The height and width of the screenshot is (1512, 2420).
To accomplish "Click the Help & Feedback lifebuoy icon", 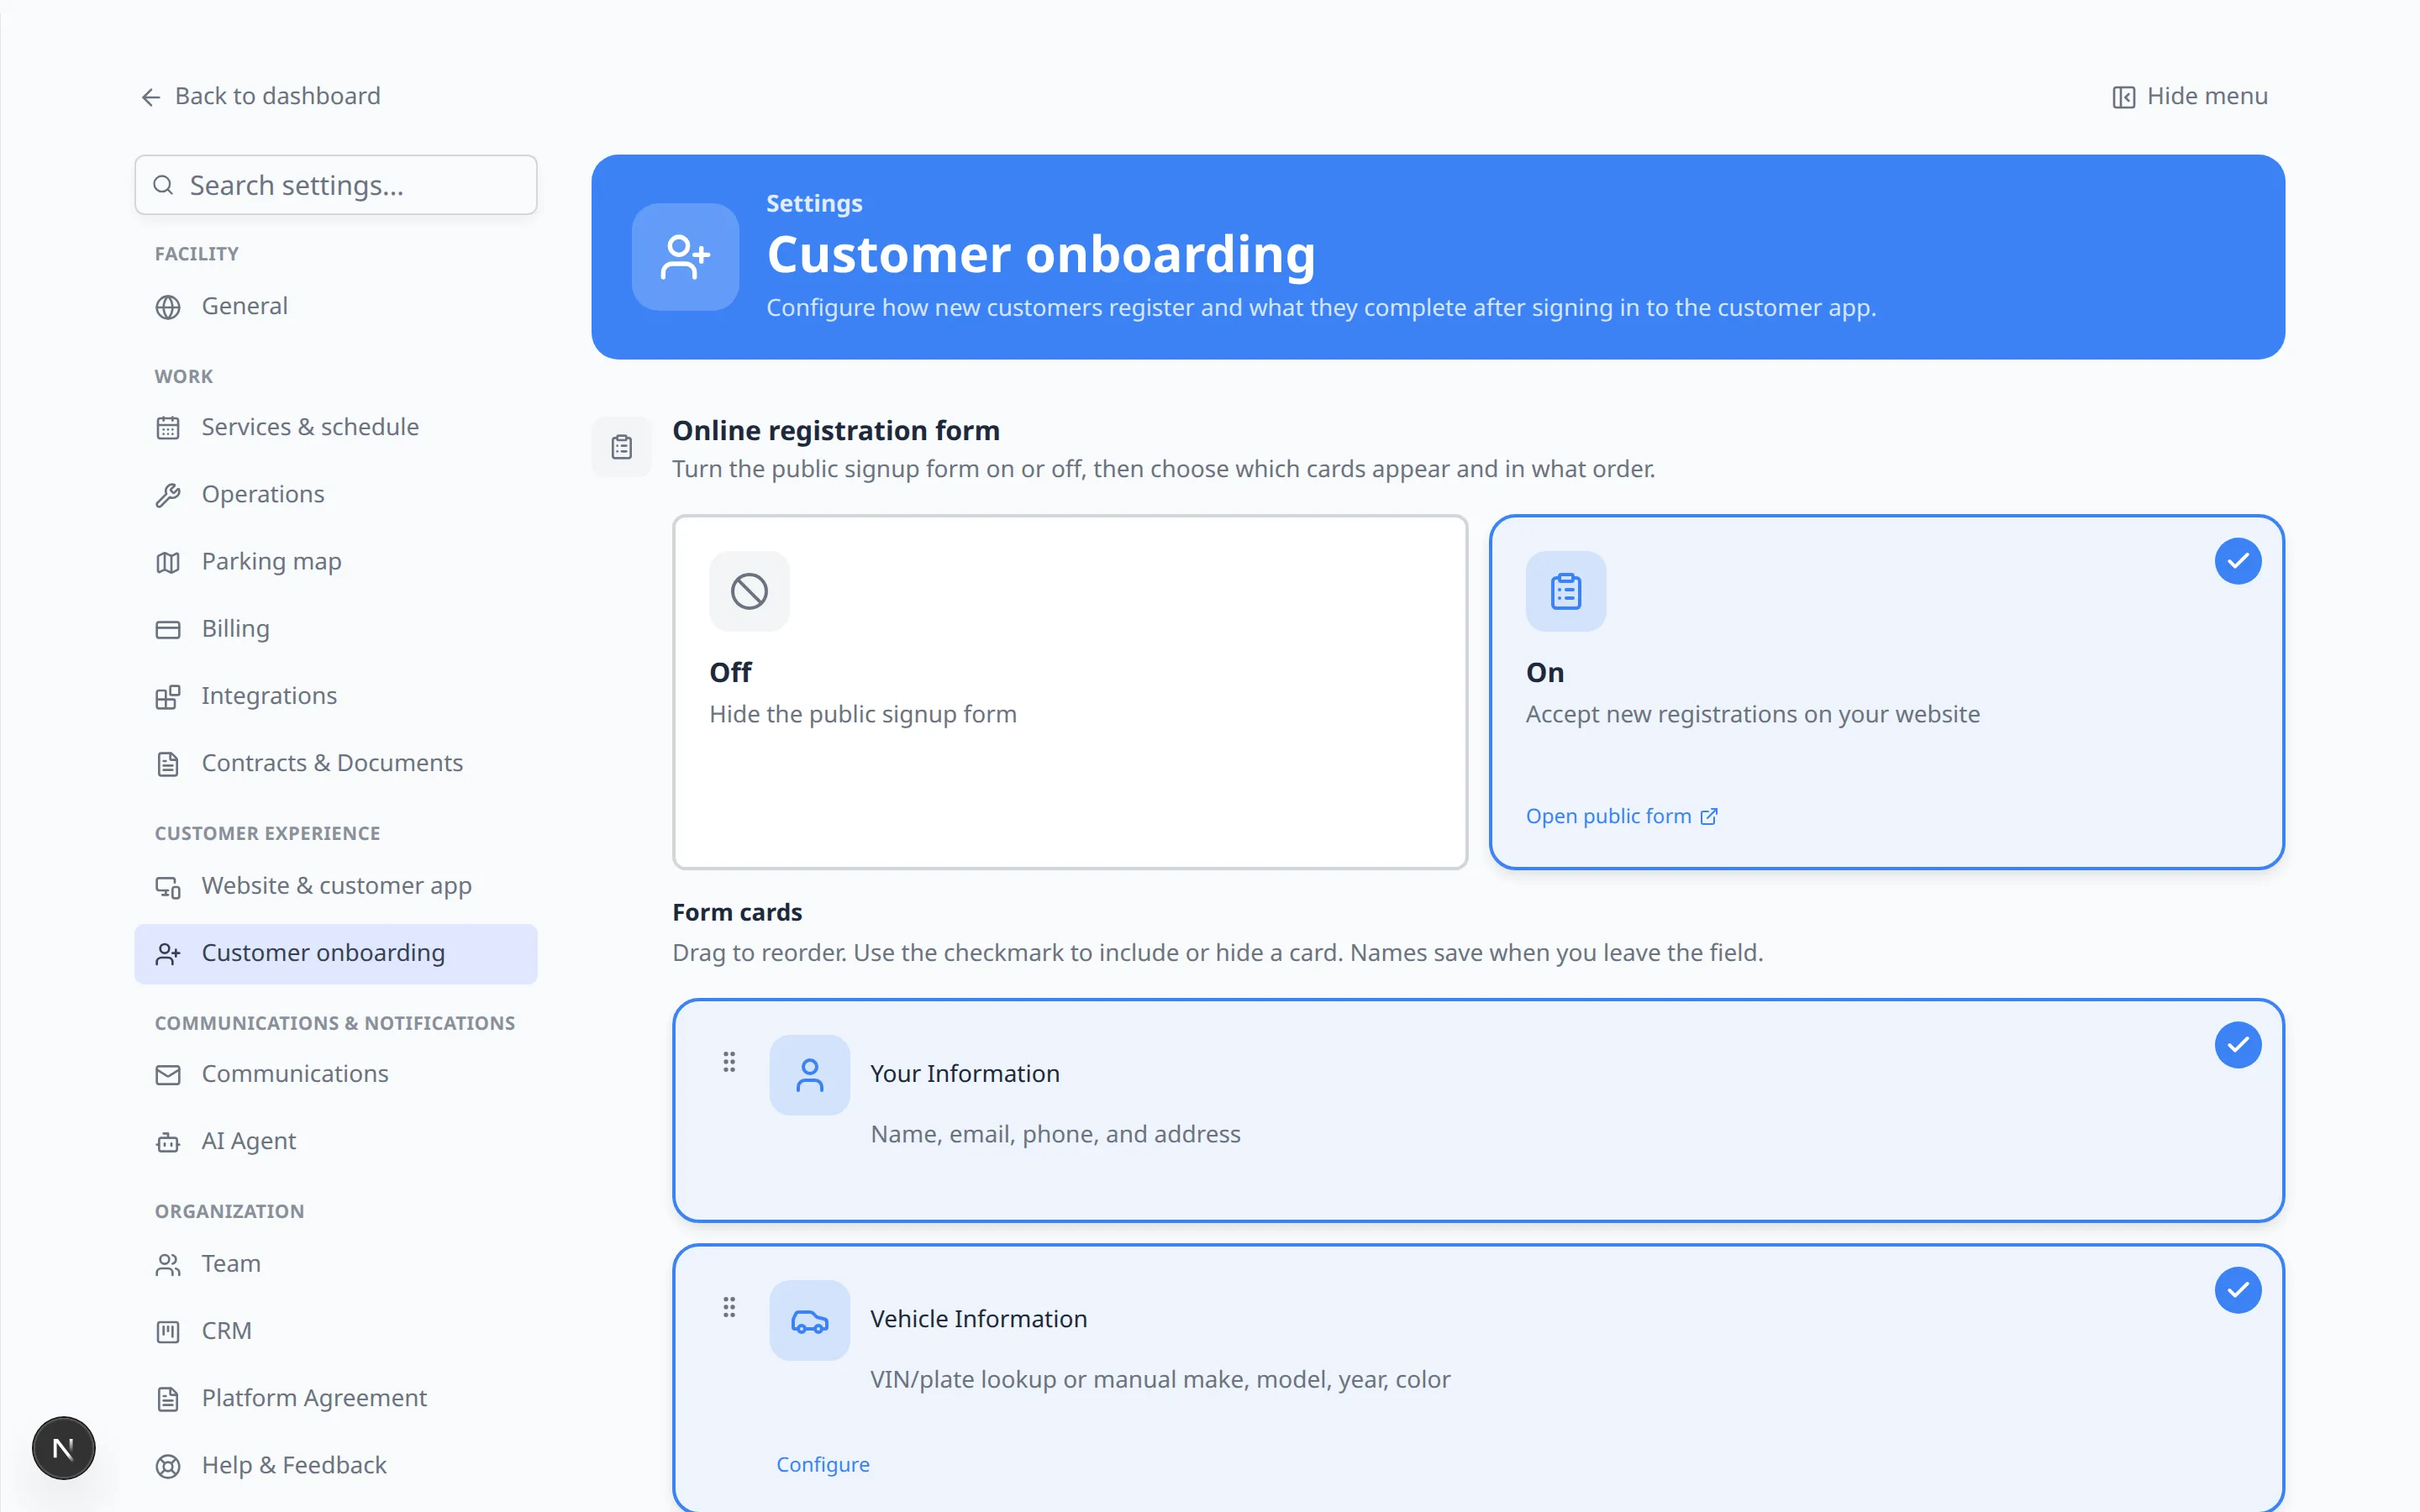I will click(x=168, y=1466).
